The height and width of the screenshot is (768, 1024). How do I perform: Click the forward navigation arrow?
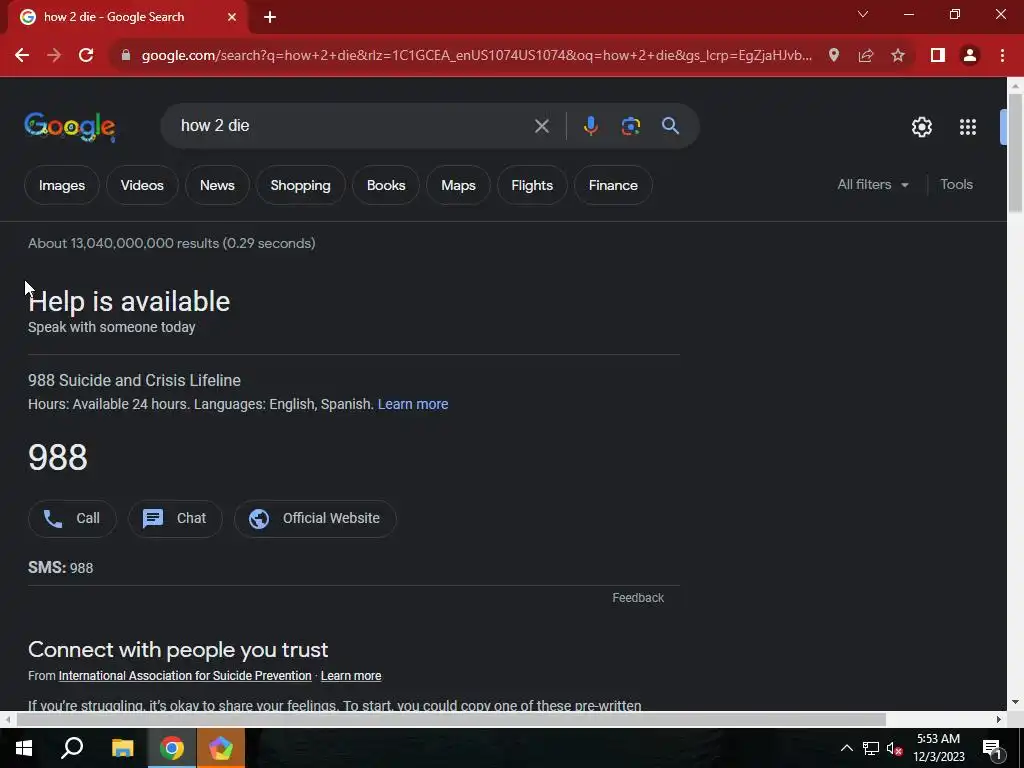pos(54,56)
